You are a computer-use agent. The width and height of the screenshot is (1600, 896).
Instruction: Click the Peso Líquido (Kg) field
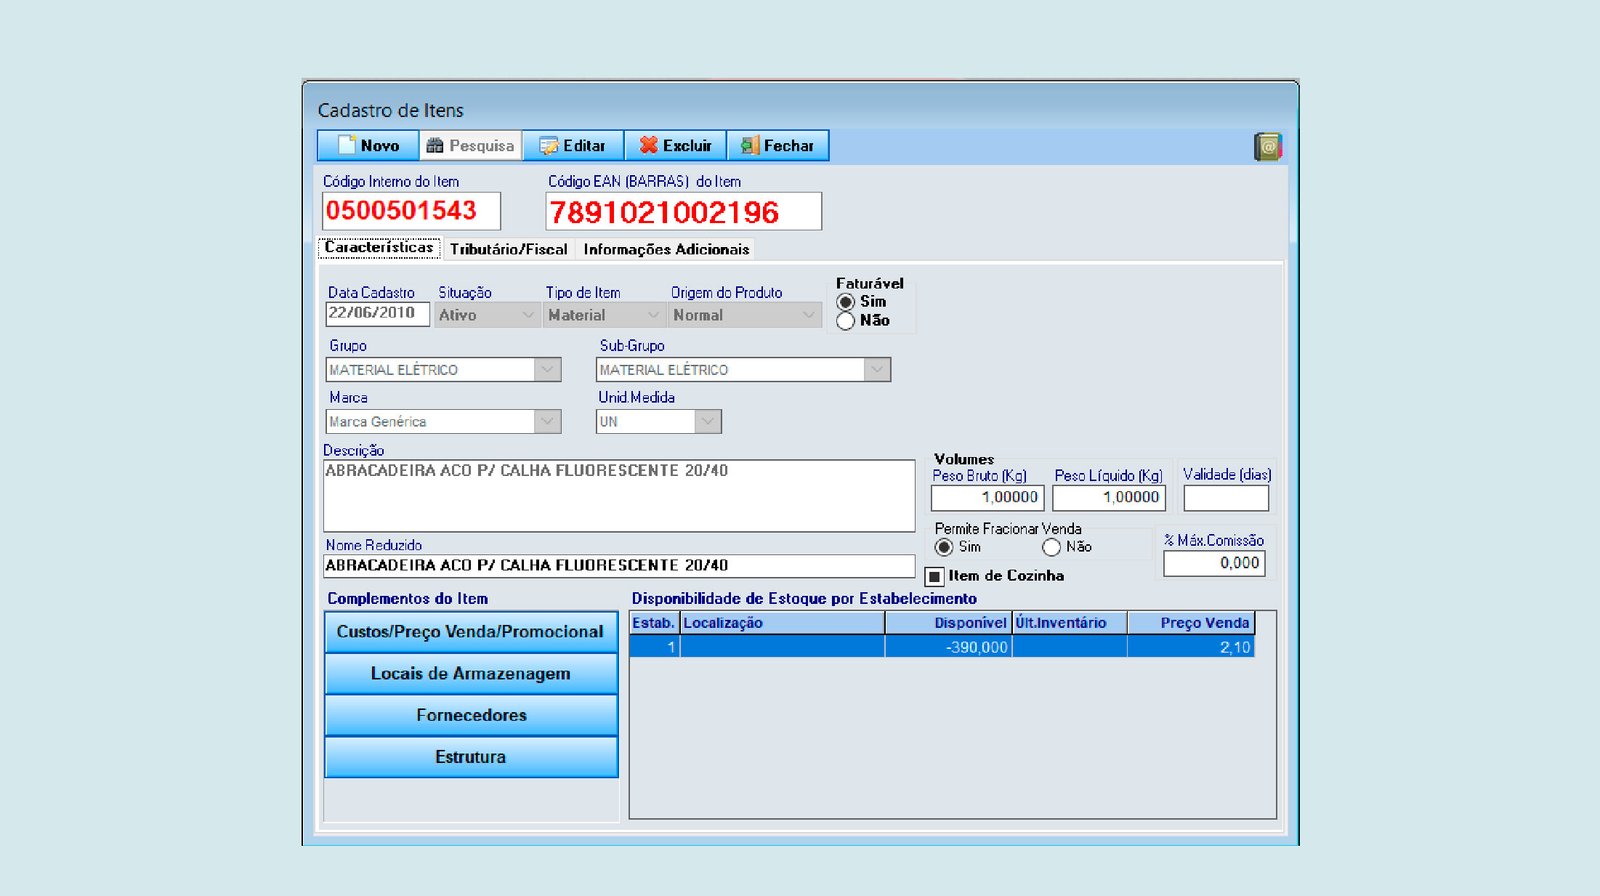tap(1109, 498)
